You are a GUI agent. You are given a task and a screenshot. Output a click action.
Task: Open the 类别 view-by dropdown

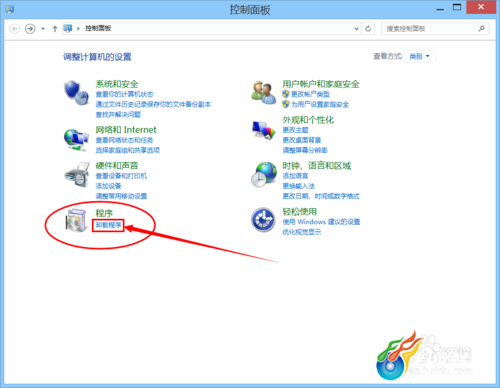click(x=420, y=56)
